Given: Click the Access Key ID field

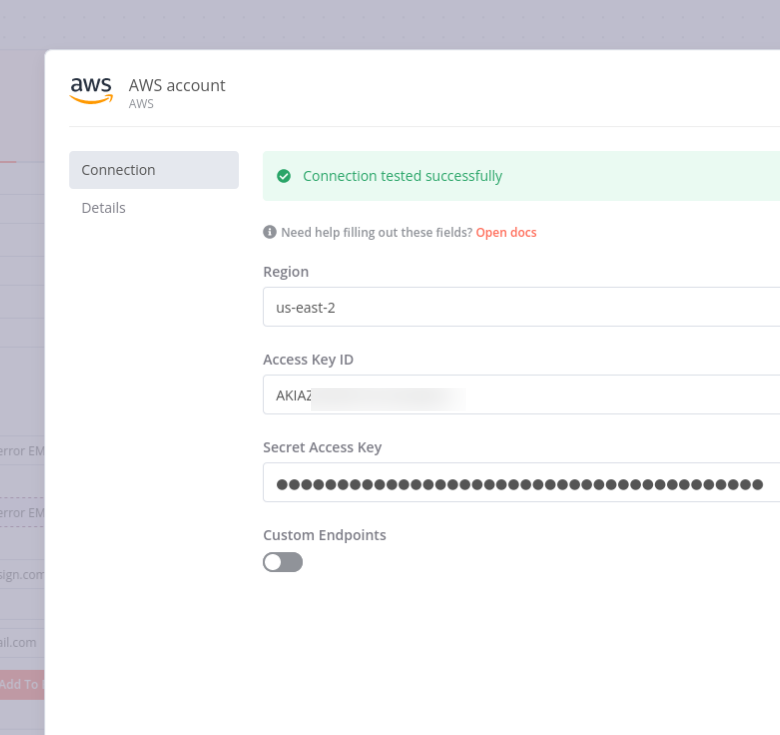Looking at the screenshot, I should pyautogui.click(x=521, y=395).
